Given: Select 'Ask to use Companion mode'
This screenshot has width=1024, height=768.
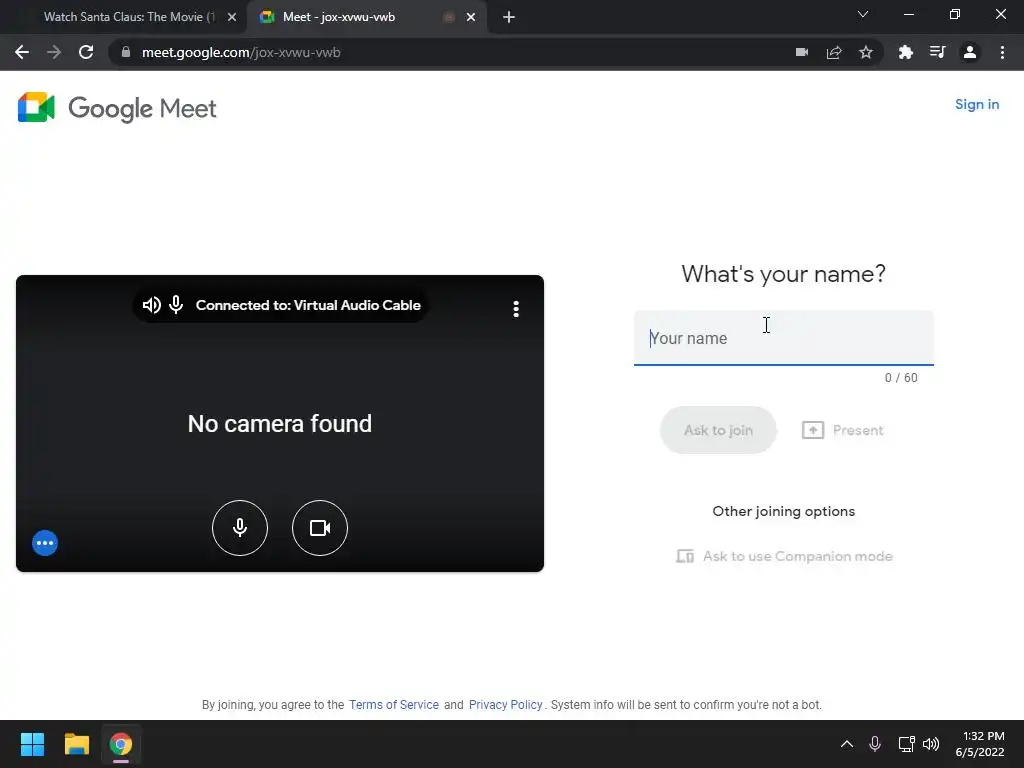Looking at the screenshot, I should (784, 556).
